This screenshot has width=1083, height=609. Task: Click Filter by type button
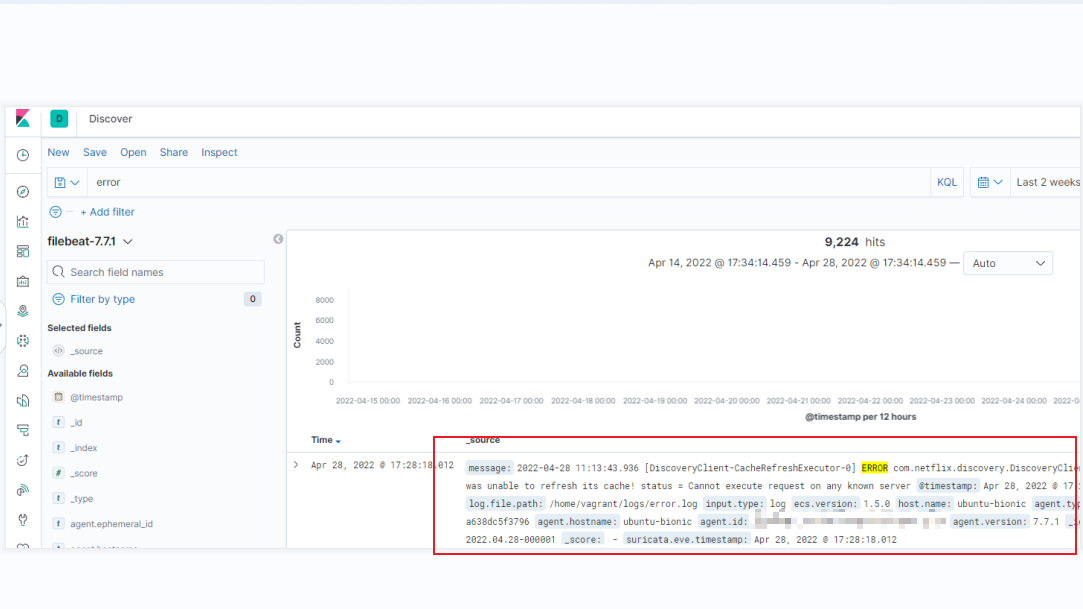(x=102, y=299)
